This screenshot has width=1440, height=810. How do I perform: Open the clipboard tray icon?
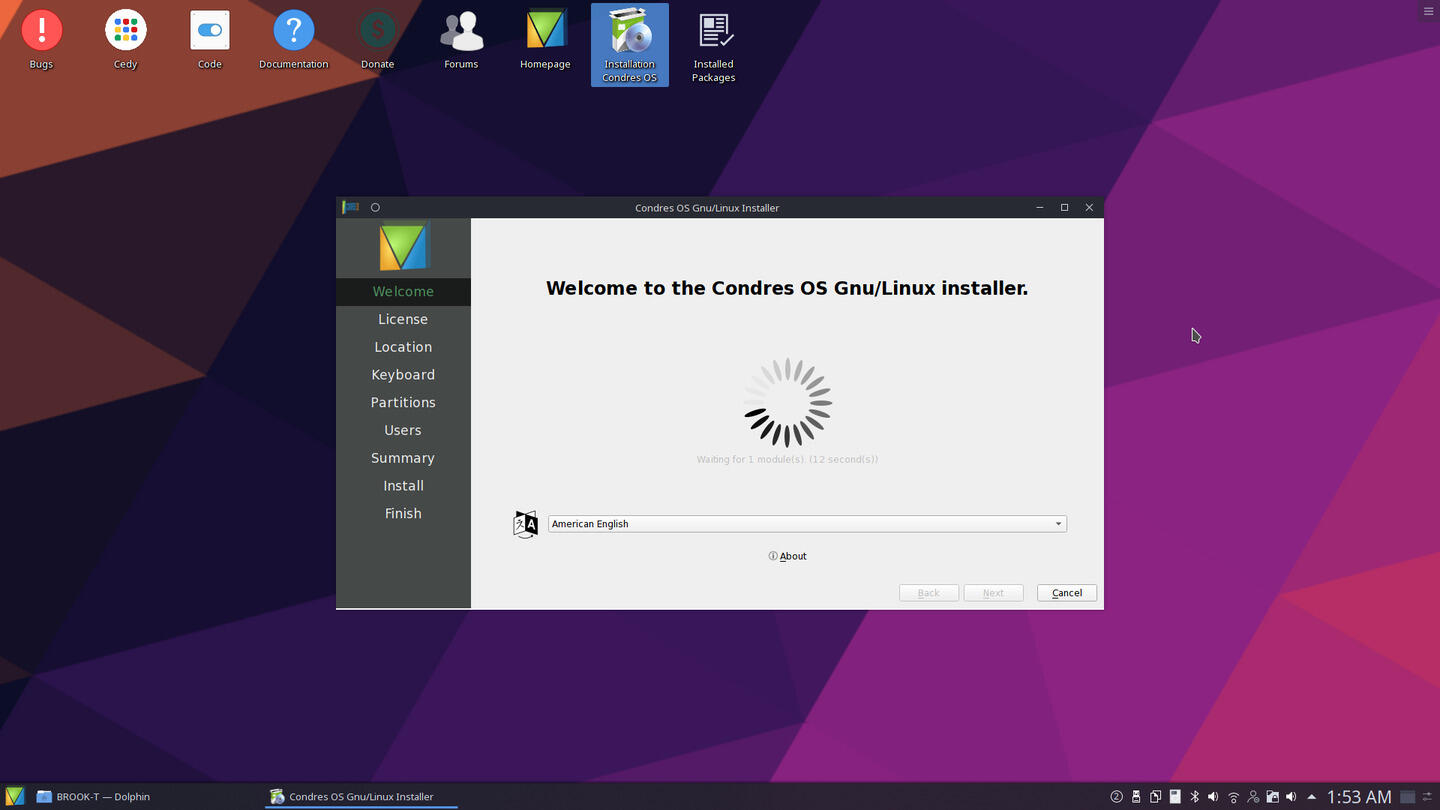tap(1155, 797)
